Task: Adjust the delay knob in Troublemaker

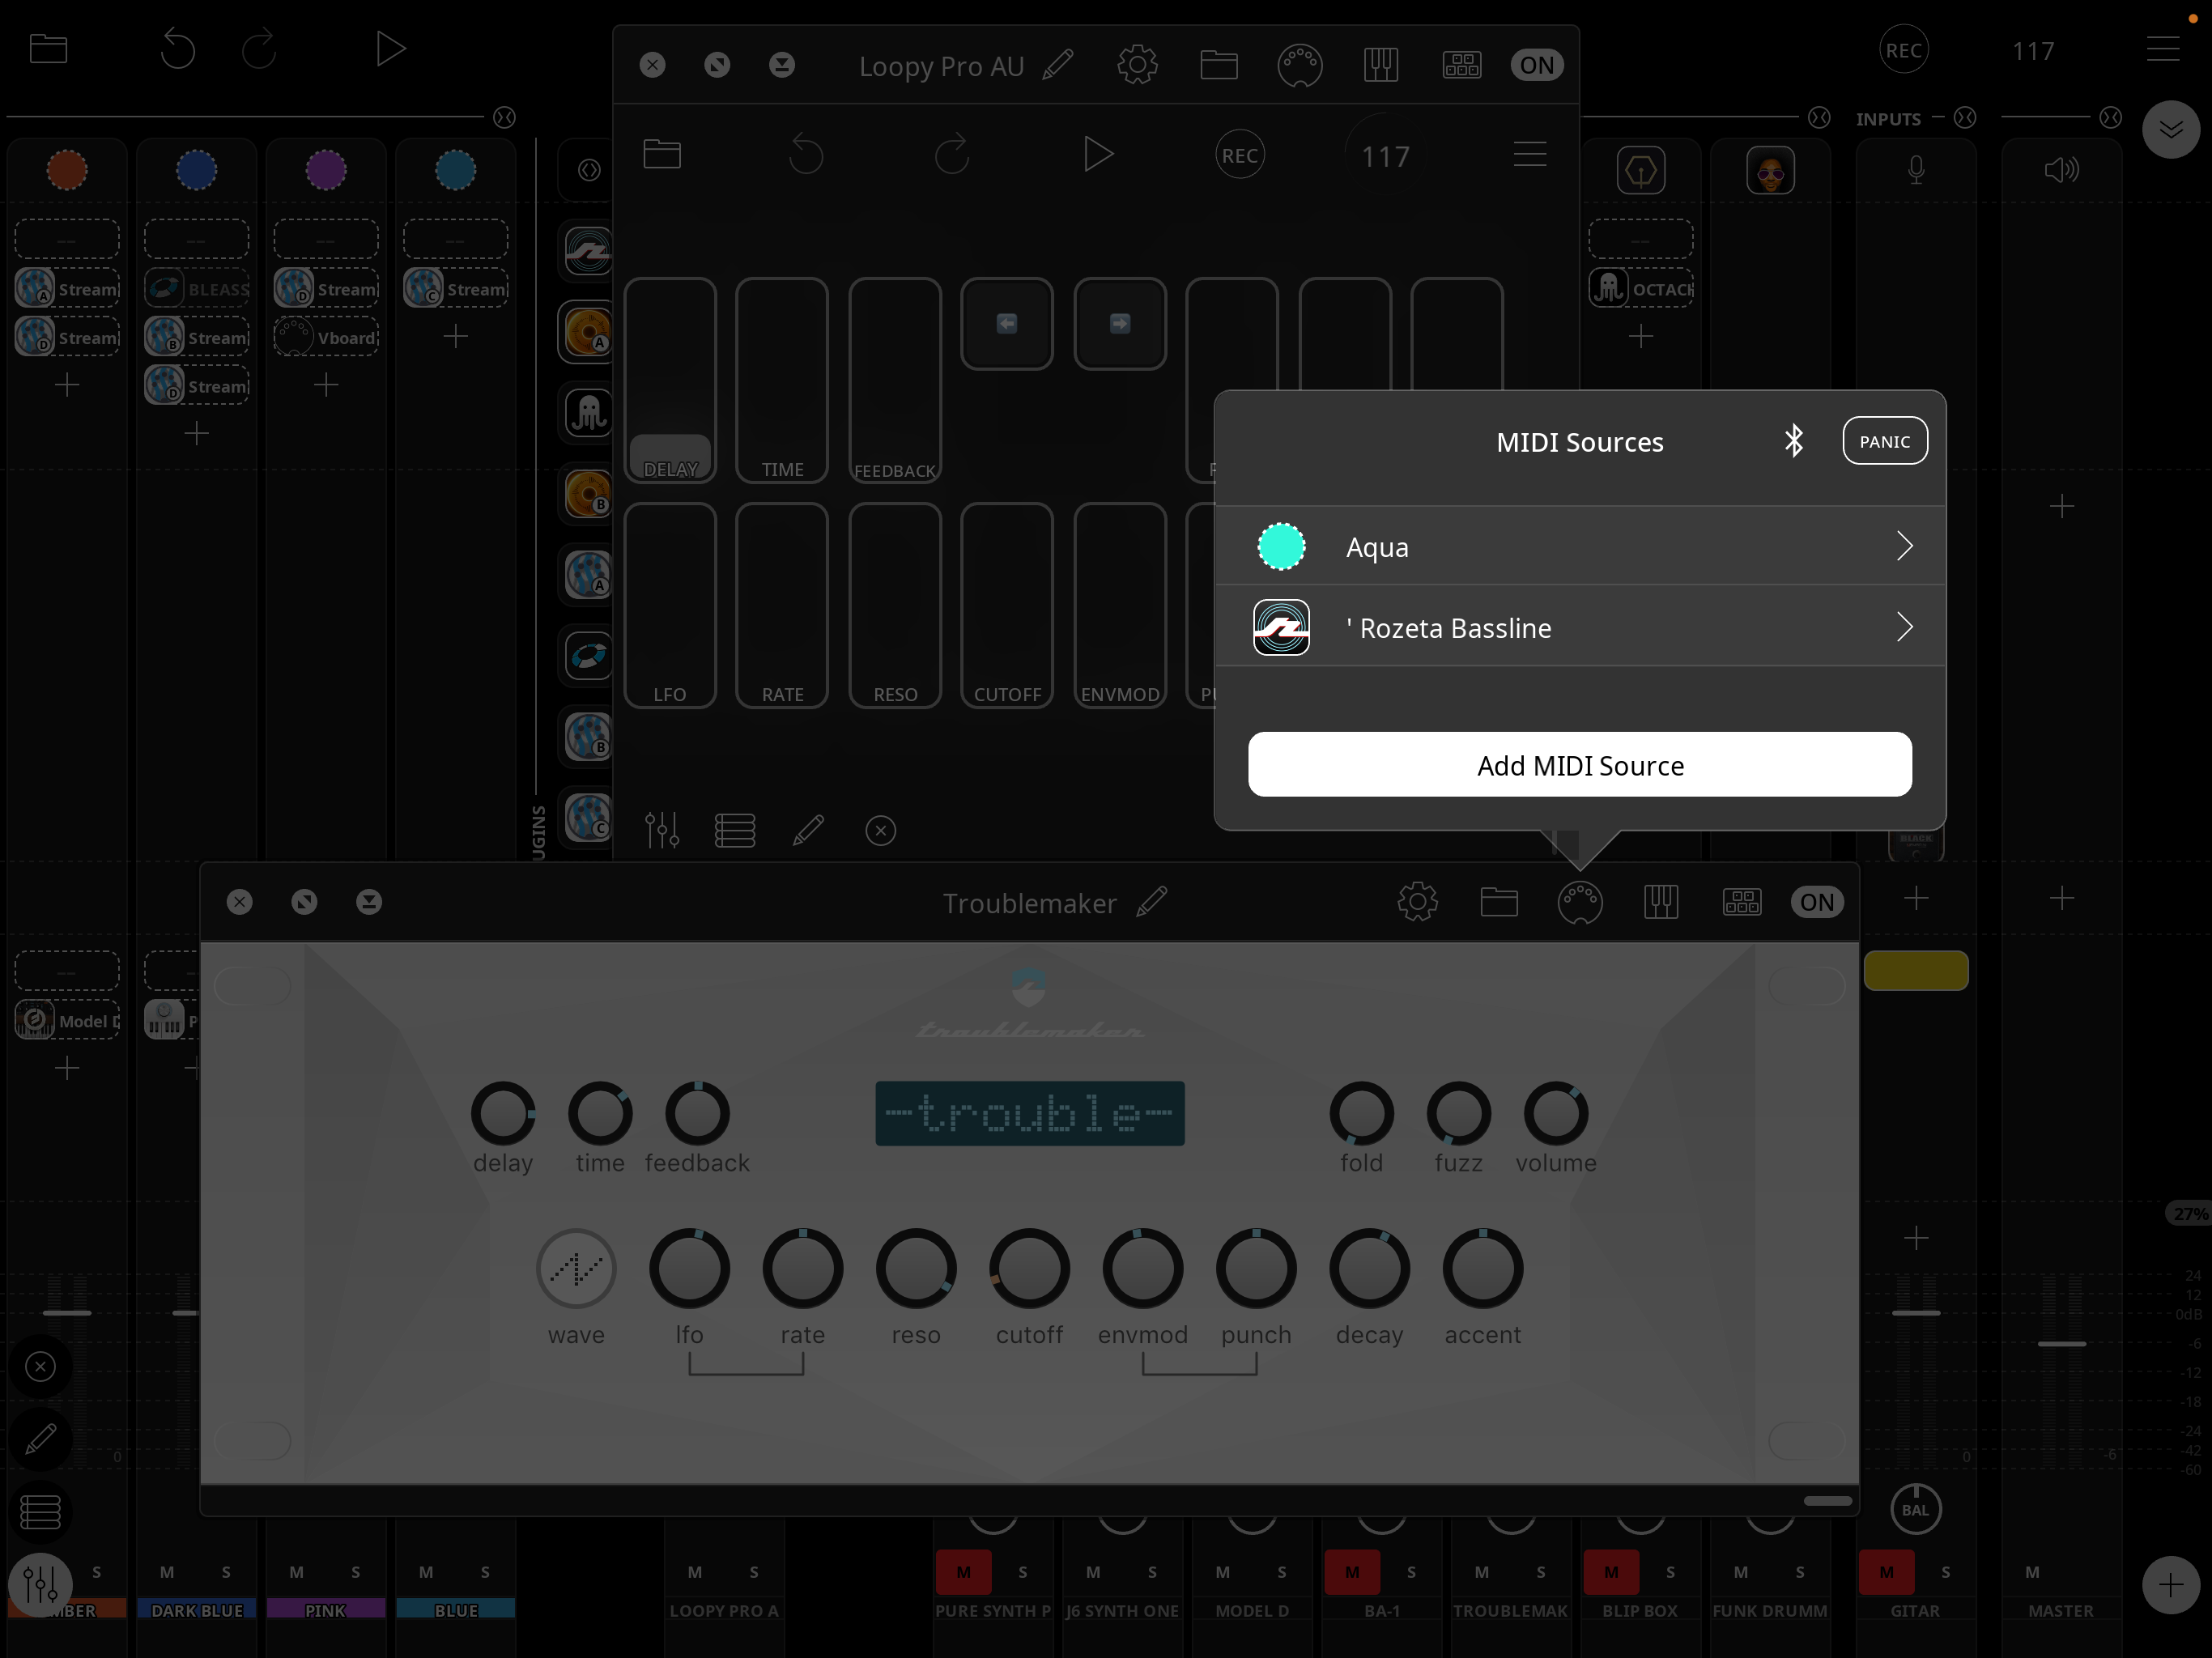Action: coord(502,1113)
